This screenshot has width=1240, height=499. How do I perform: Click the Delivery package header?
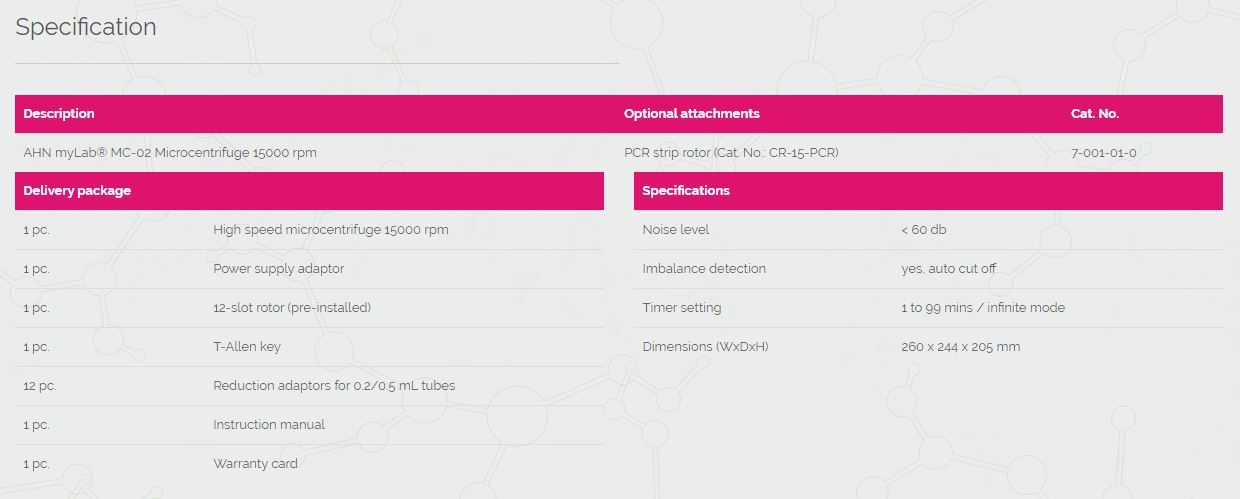(x=77, y=191)
